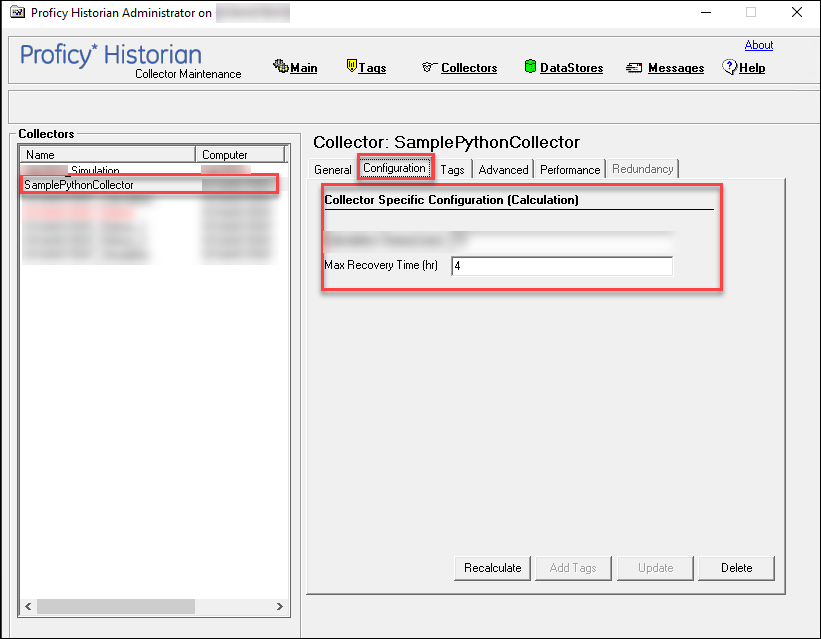Click the Computer column header
The image size is (821, 639).
click(240, 155)
